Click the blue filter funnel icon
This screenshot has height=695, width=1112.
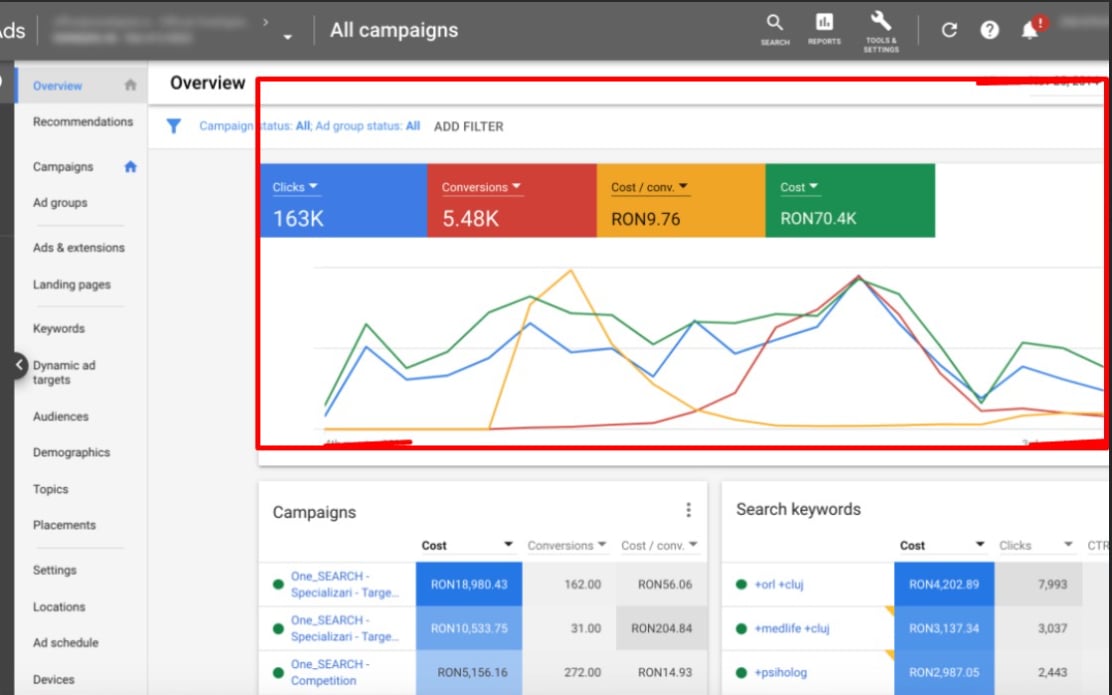pos(174,126)
